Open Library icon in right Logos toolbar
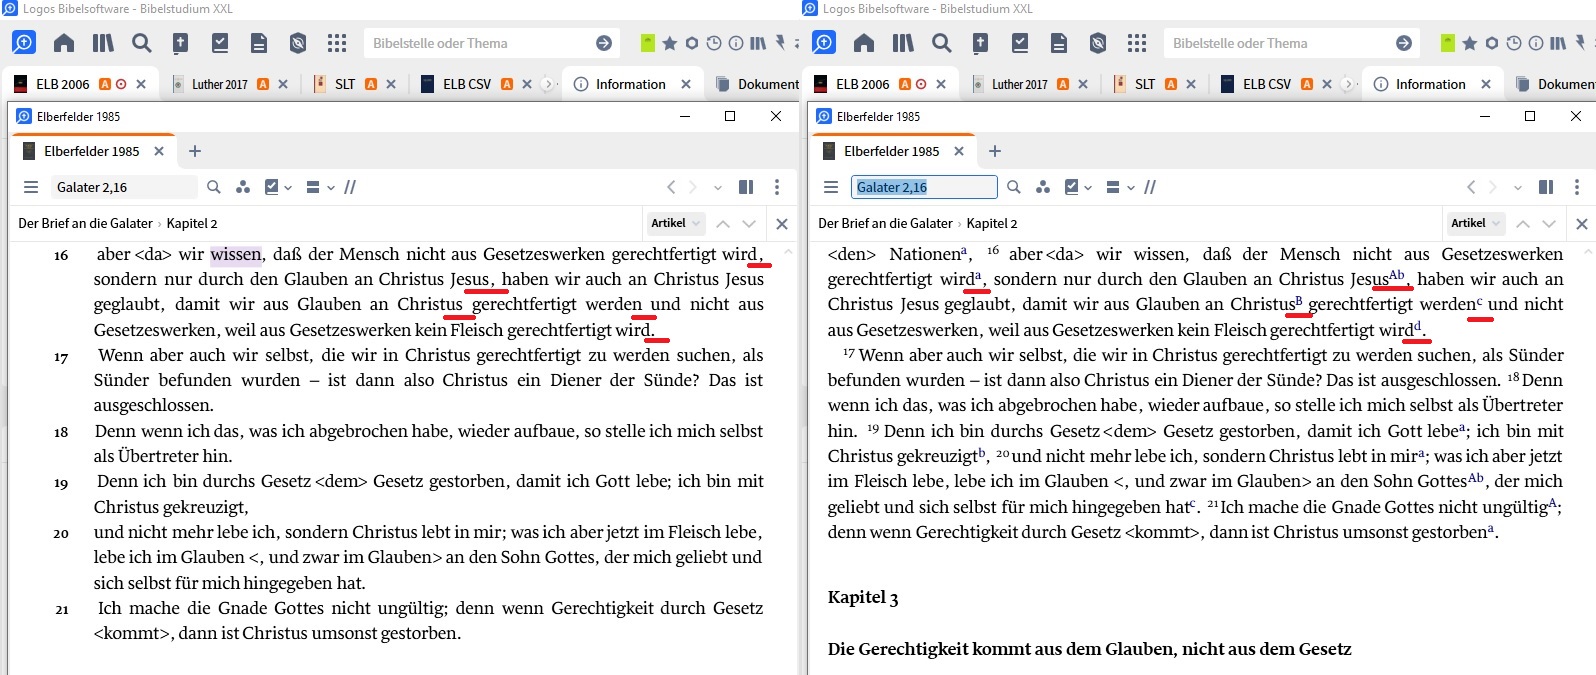Screen dimensions: 1596x675 (x=903, y=43)
